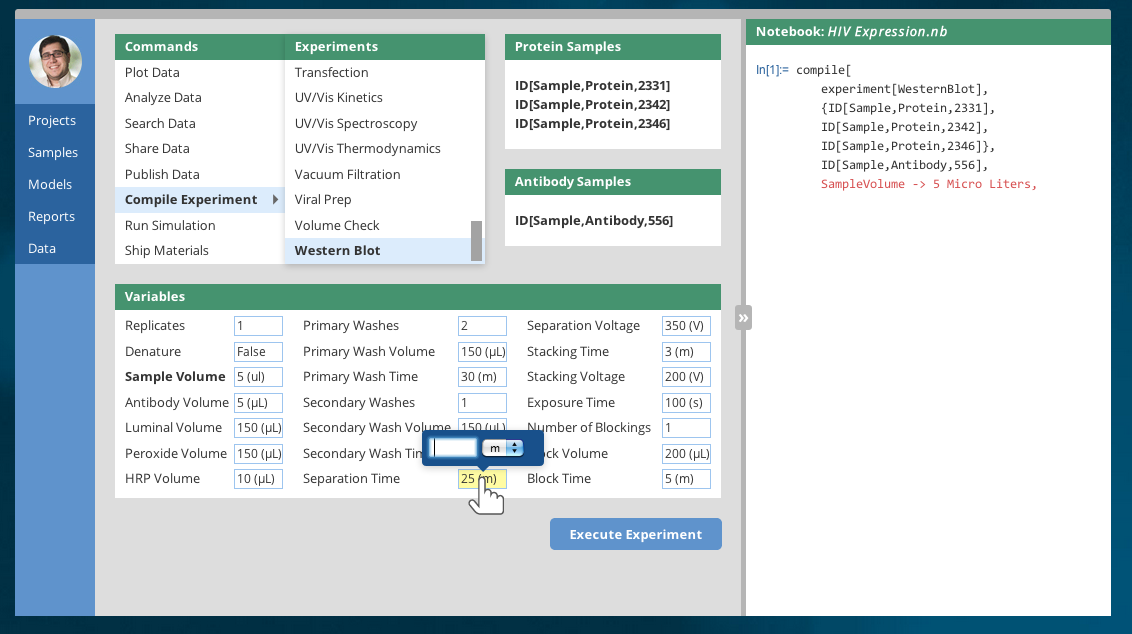Edit the Separation Voltage value field

(x=685, y=326)
